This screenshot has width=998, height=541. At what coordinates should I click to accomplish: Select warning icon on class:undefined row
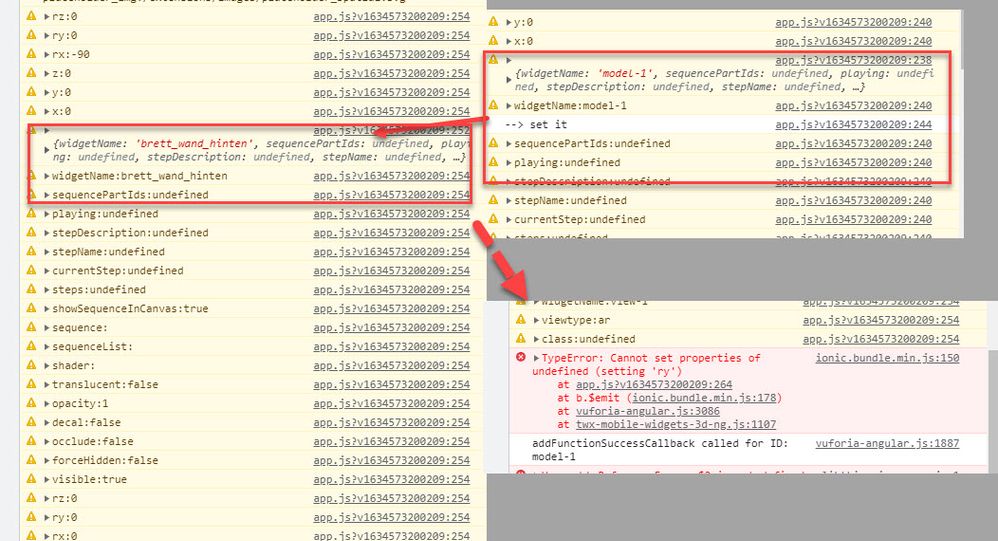click(521, 339)
